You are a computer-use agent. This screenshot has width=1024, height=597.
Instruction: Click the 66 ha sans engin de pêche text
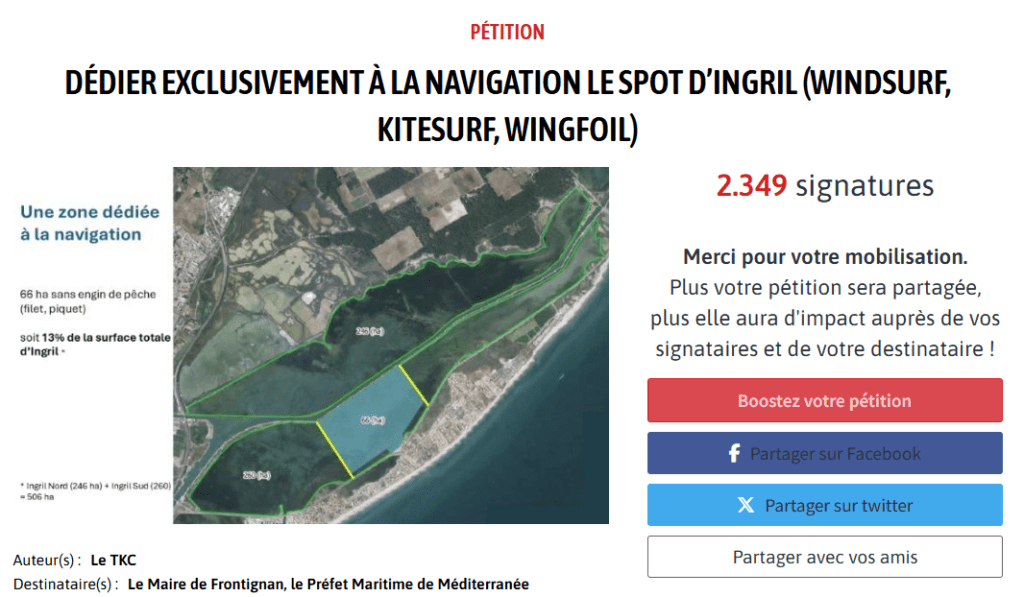click(88, 301)
